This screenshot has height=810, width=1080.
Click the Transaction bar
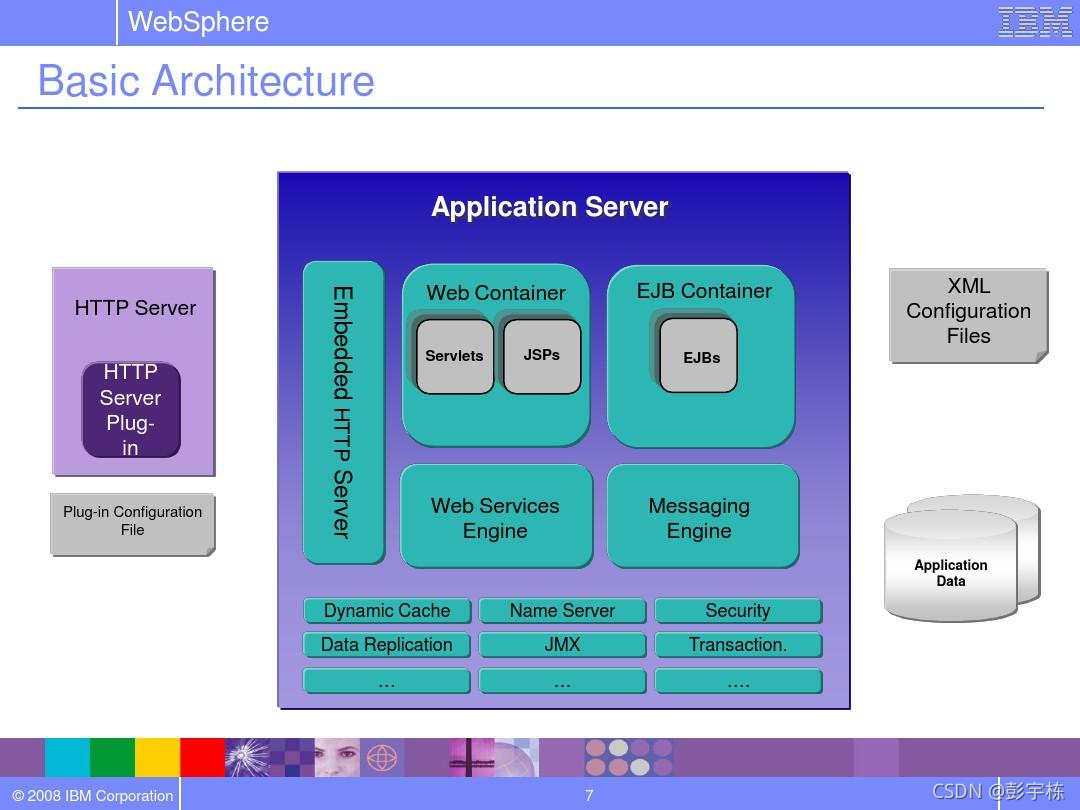(738, 645)
